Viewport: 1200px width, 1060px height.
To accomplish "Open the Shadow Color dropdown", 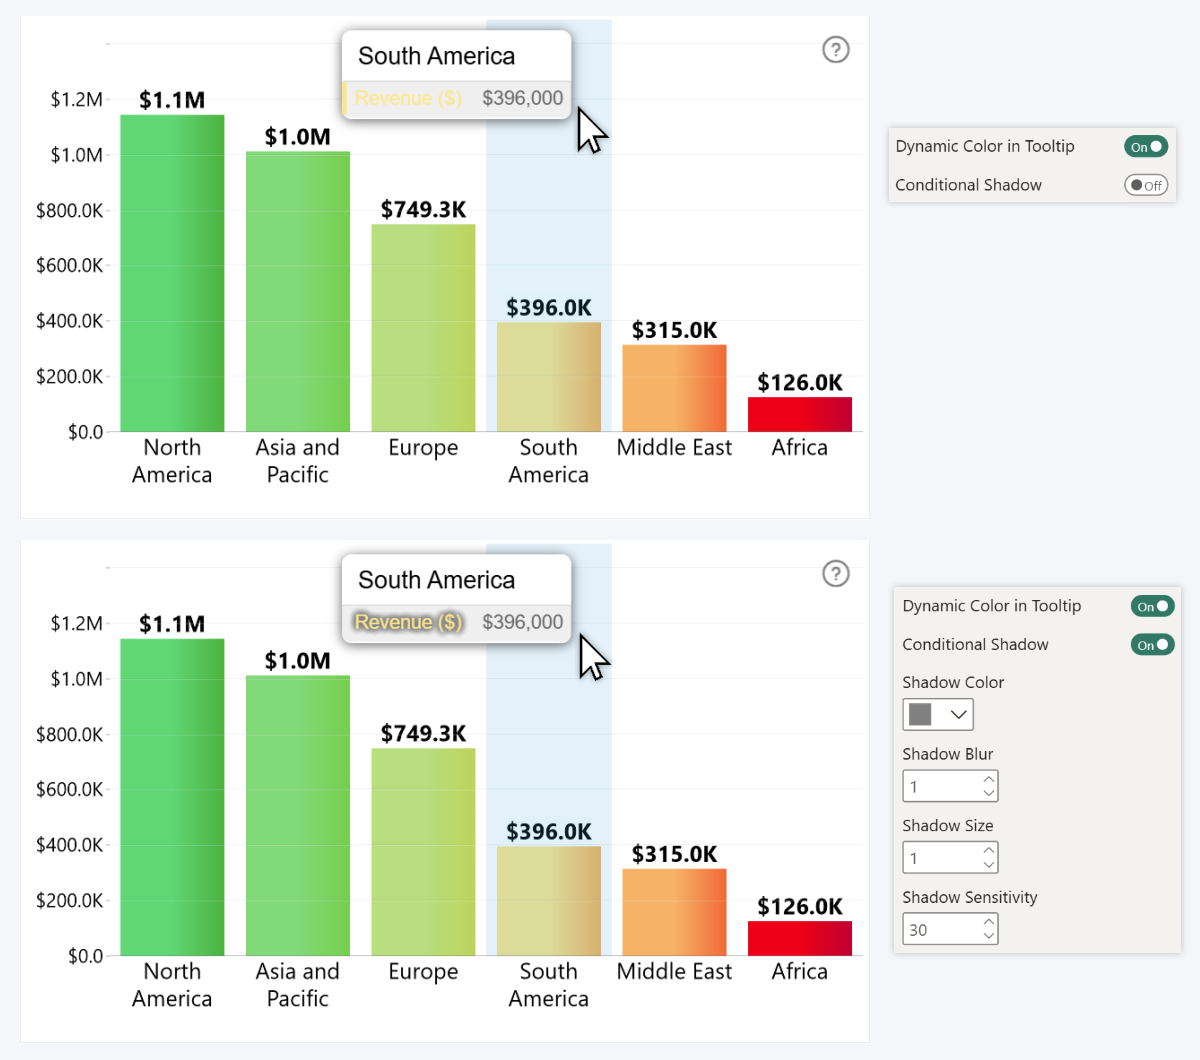I will tap(957, 714).
